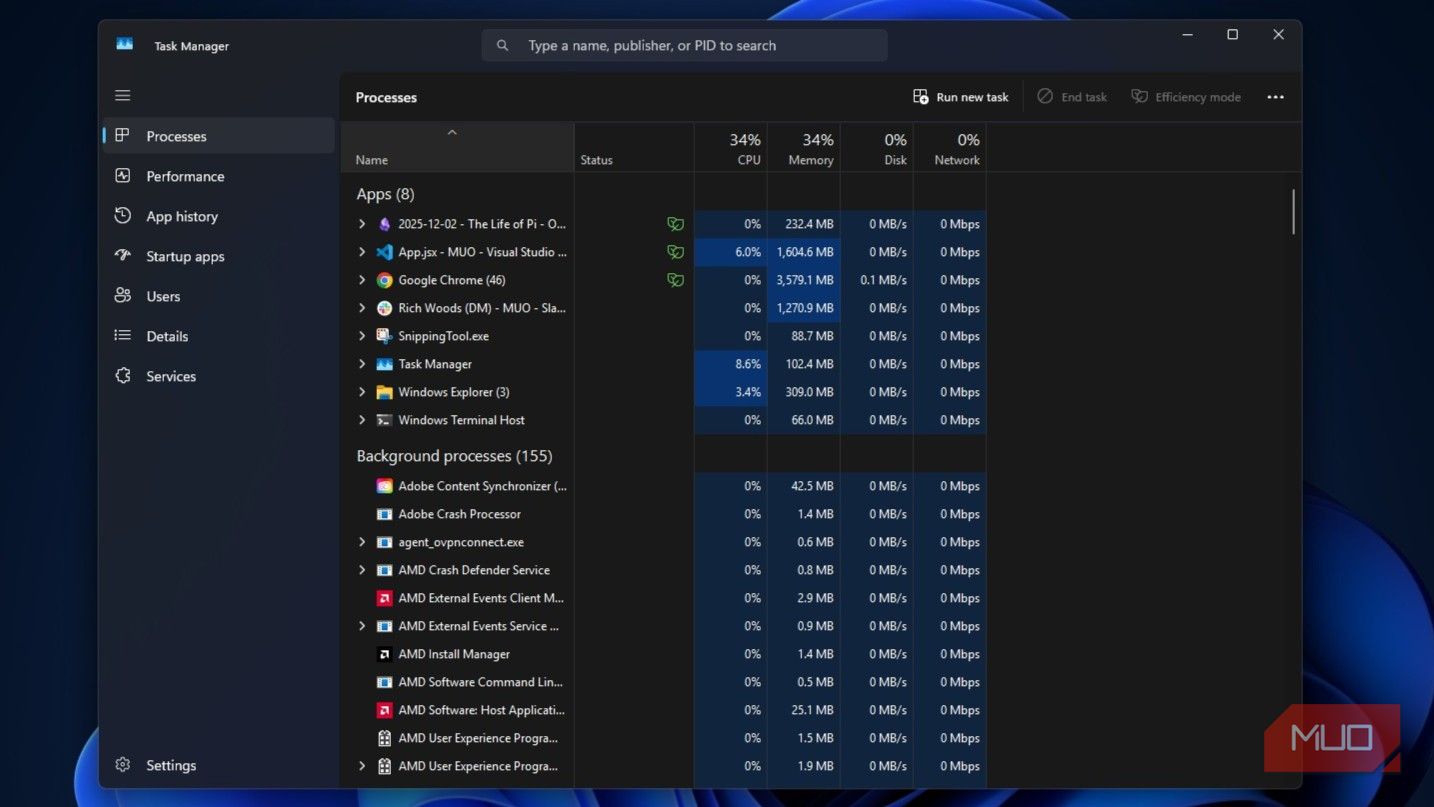This screenshot has width=1434, height=807.
Task: Click the efficiency leaf on App.jsx row
Action: tap(676, 252)
